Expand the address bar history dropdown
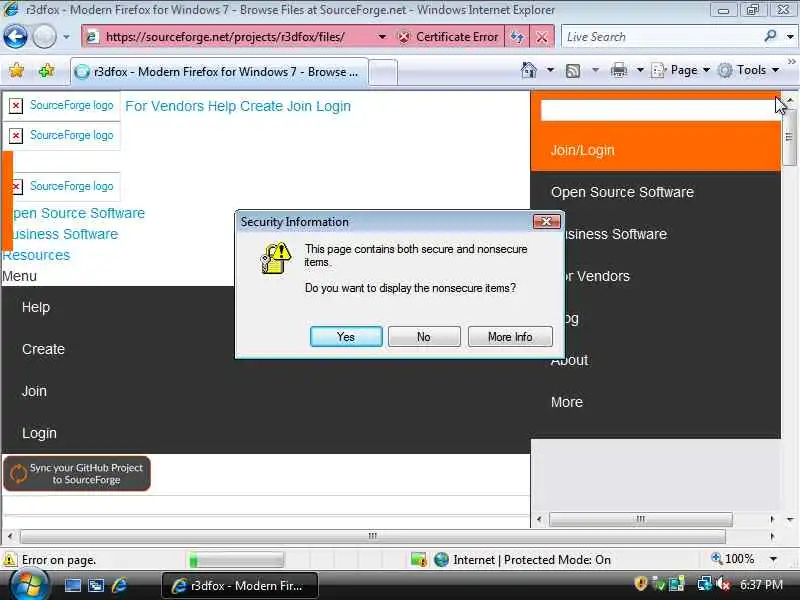Image resolution: width=800 pixels, height=600 pixels. point(382,37)
